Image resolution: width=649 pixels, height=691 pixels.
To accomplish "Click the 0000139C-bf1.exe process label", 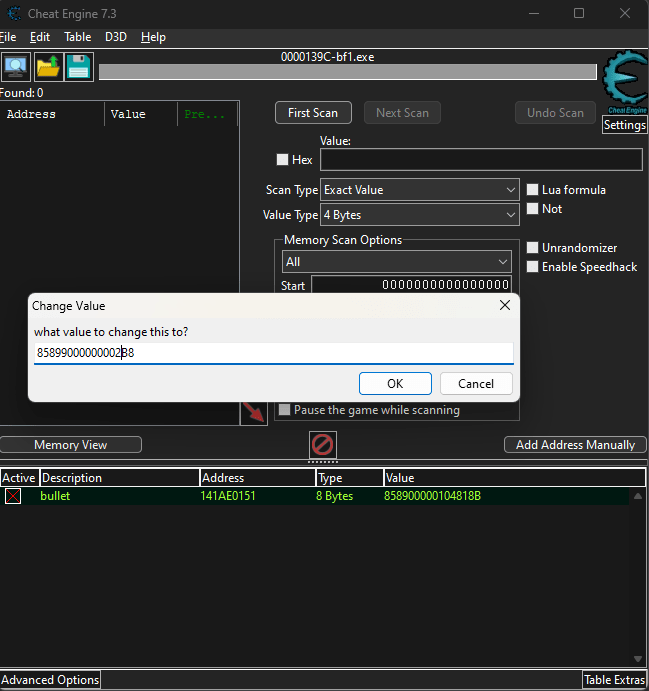I will click(x=327, y=57).
